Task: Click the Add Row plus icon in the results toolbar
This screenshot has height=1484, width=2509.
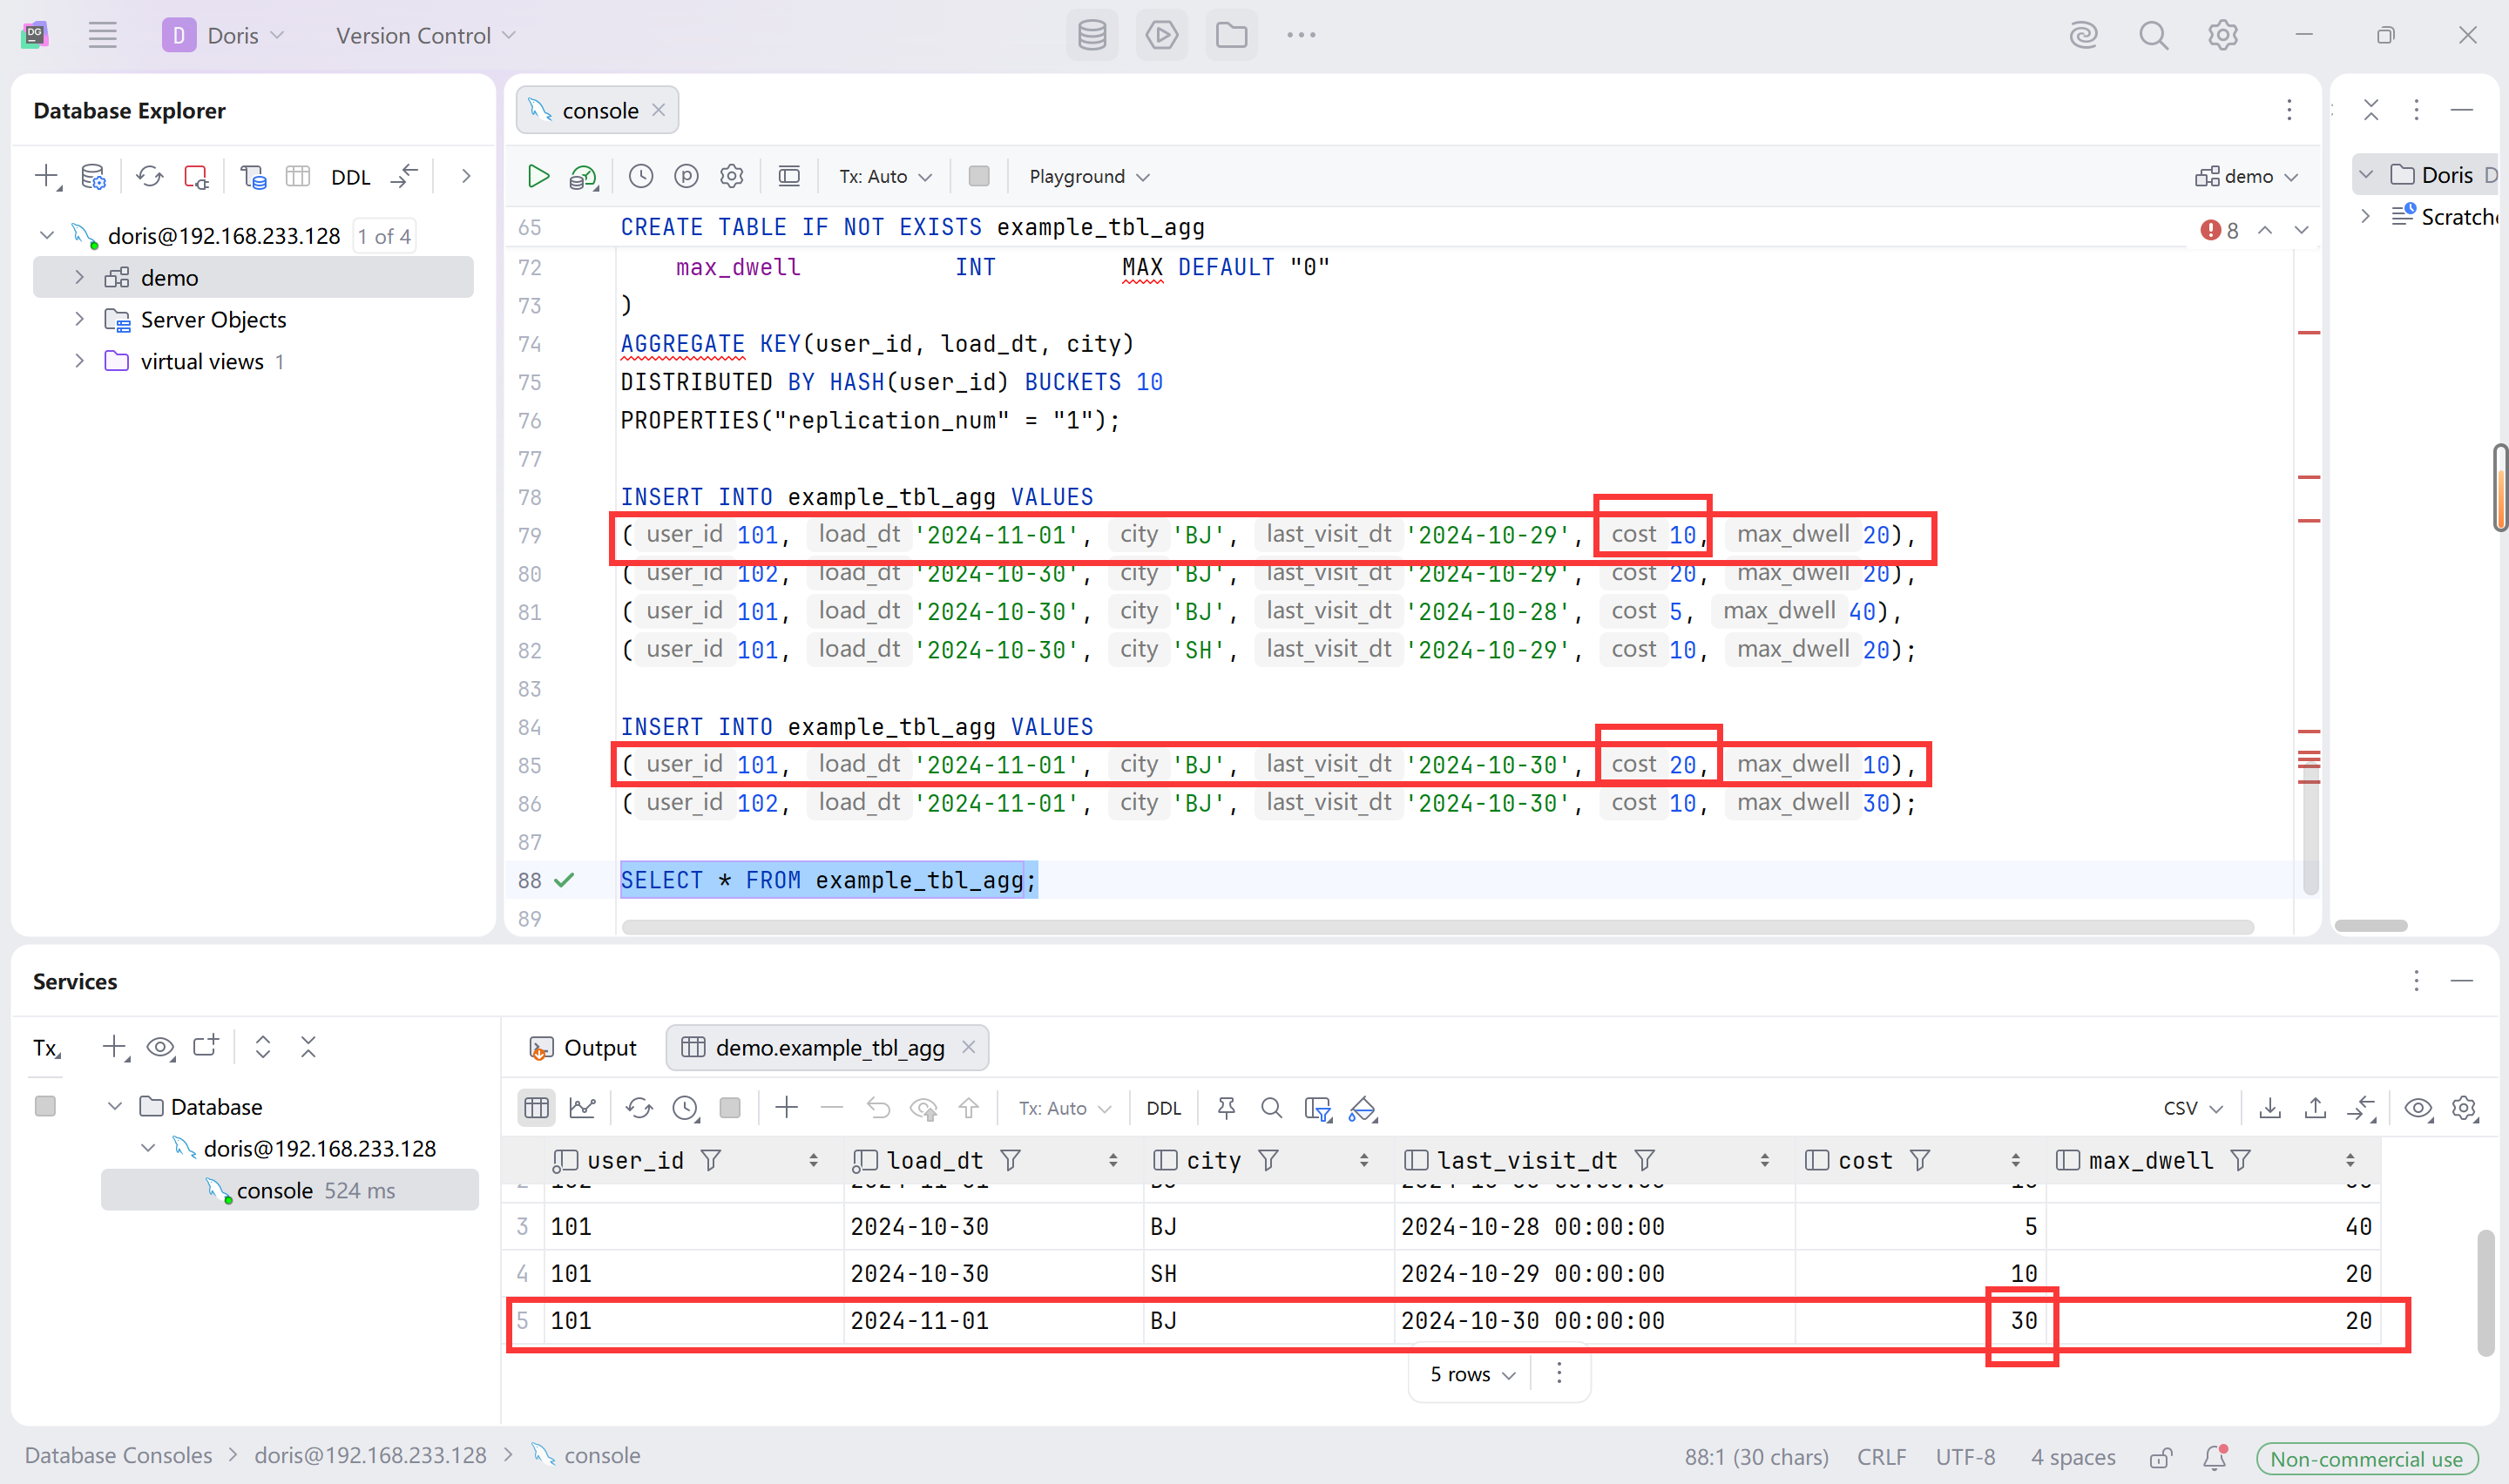Action: (787, 1108)
